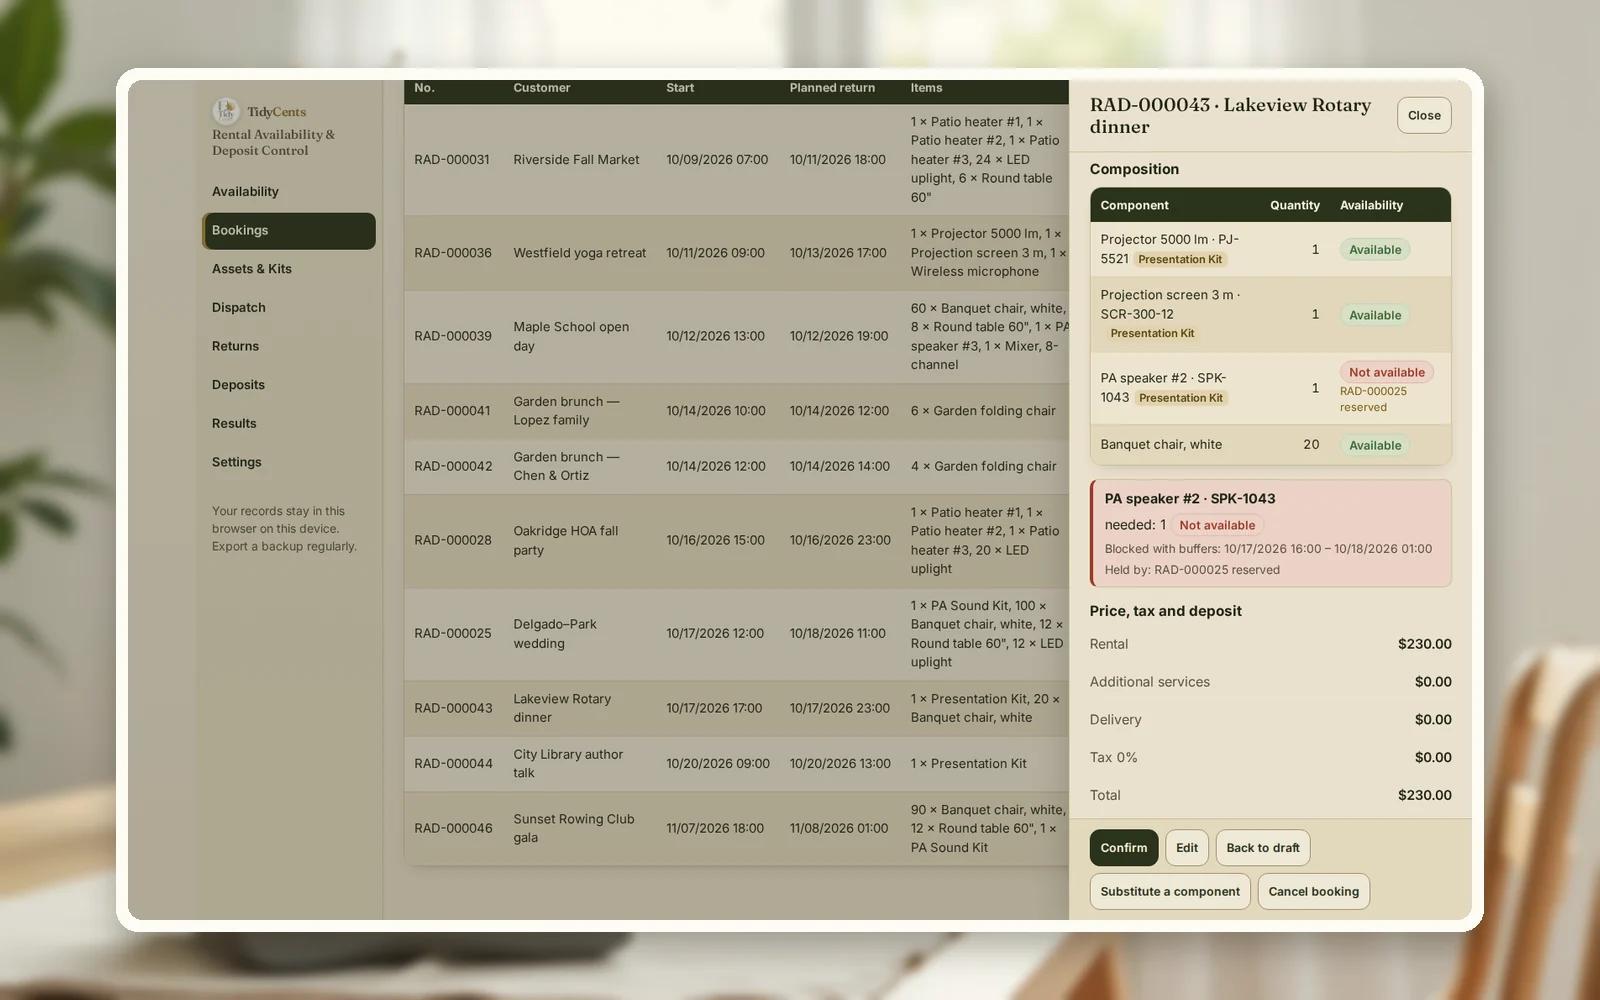Image resolution: width=1600 pixels, height=1000 pixels.
Task: Open the Maple School open day booking
Action: (x=736, y=337)
